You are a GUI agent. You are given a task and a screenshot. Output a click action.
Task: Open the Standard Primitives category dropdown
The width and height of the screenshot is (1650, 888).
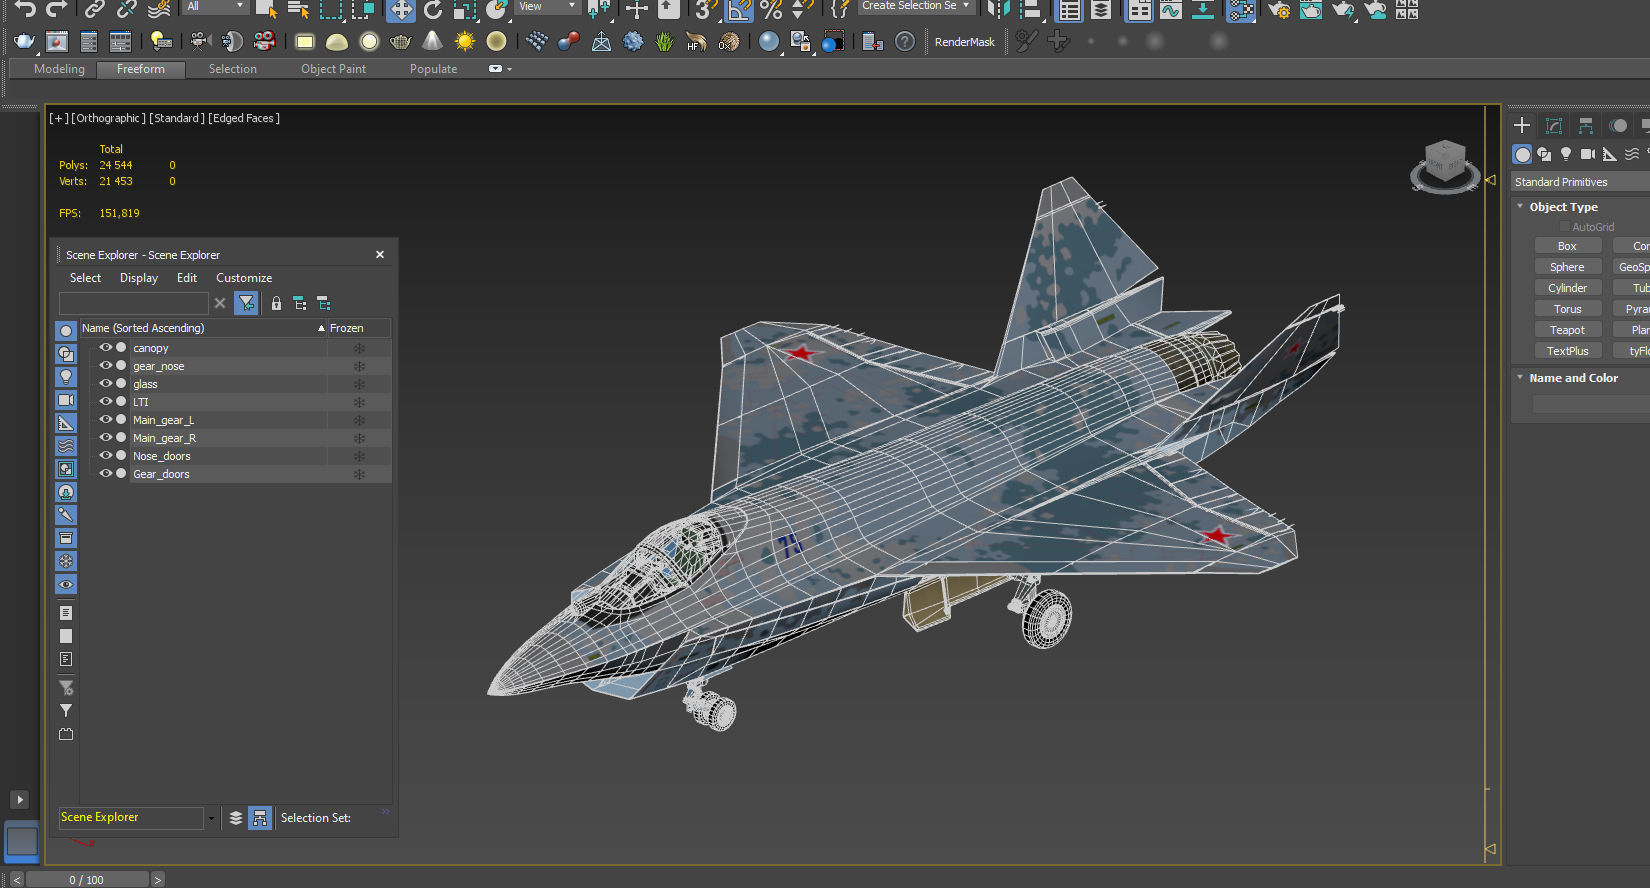click(x=1580, y=182)
